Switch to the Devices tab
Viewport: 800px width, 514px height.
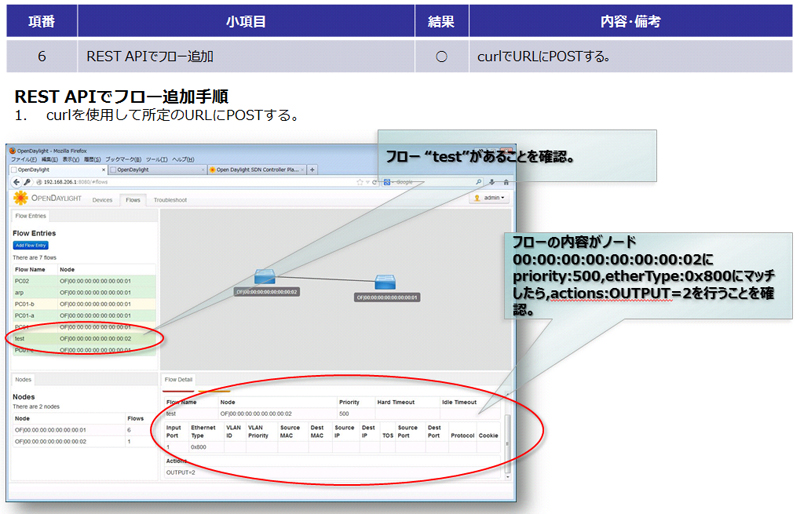[x=102, y=200]
